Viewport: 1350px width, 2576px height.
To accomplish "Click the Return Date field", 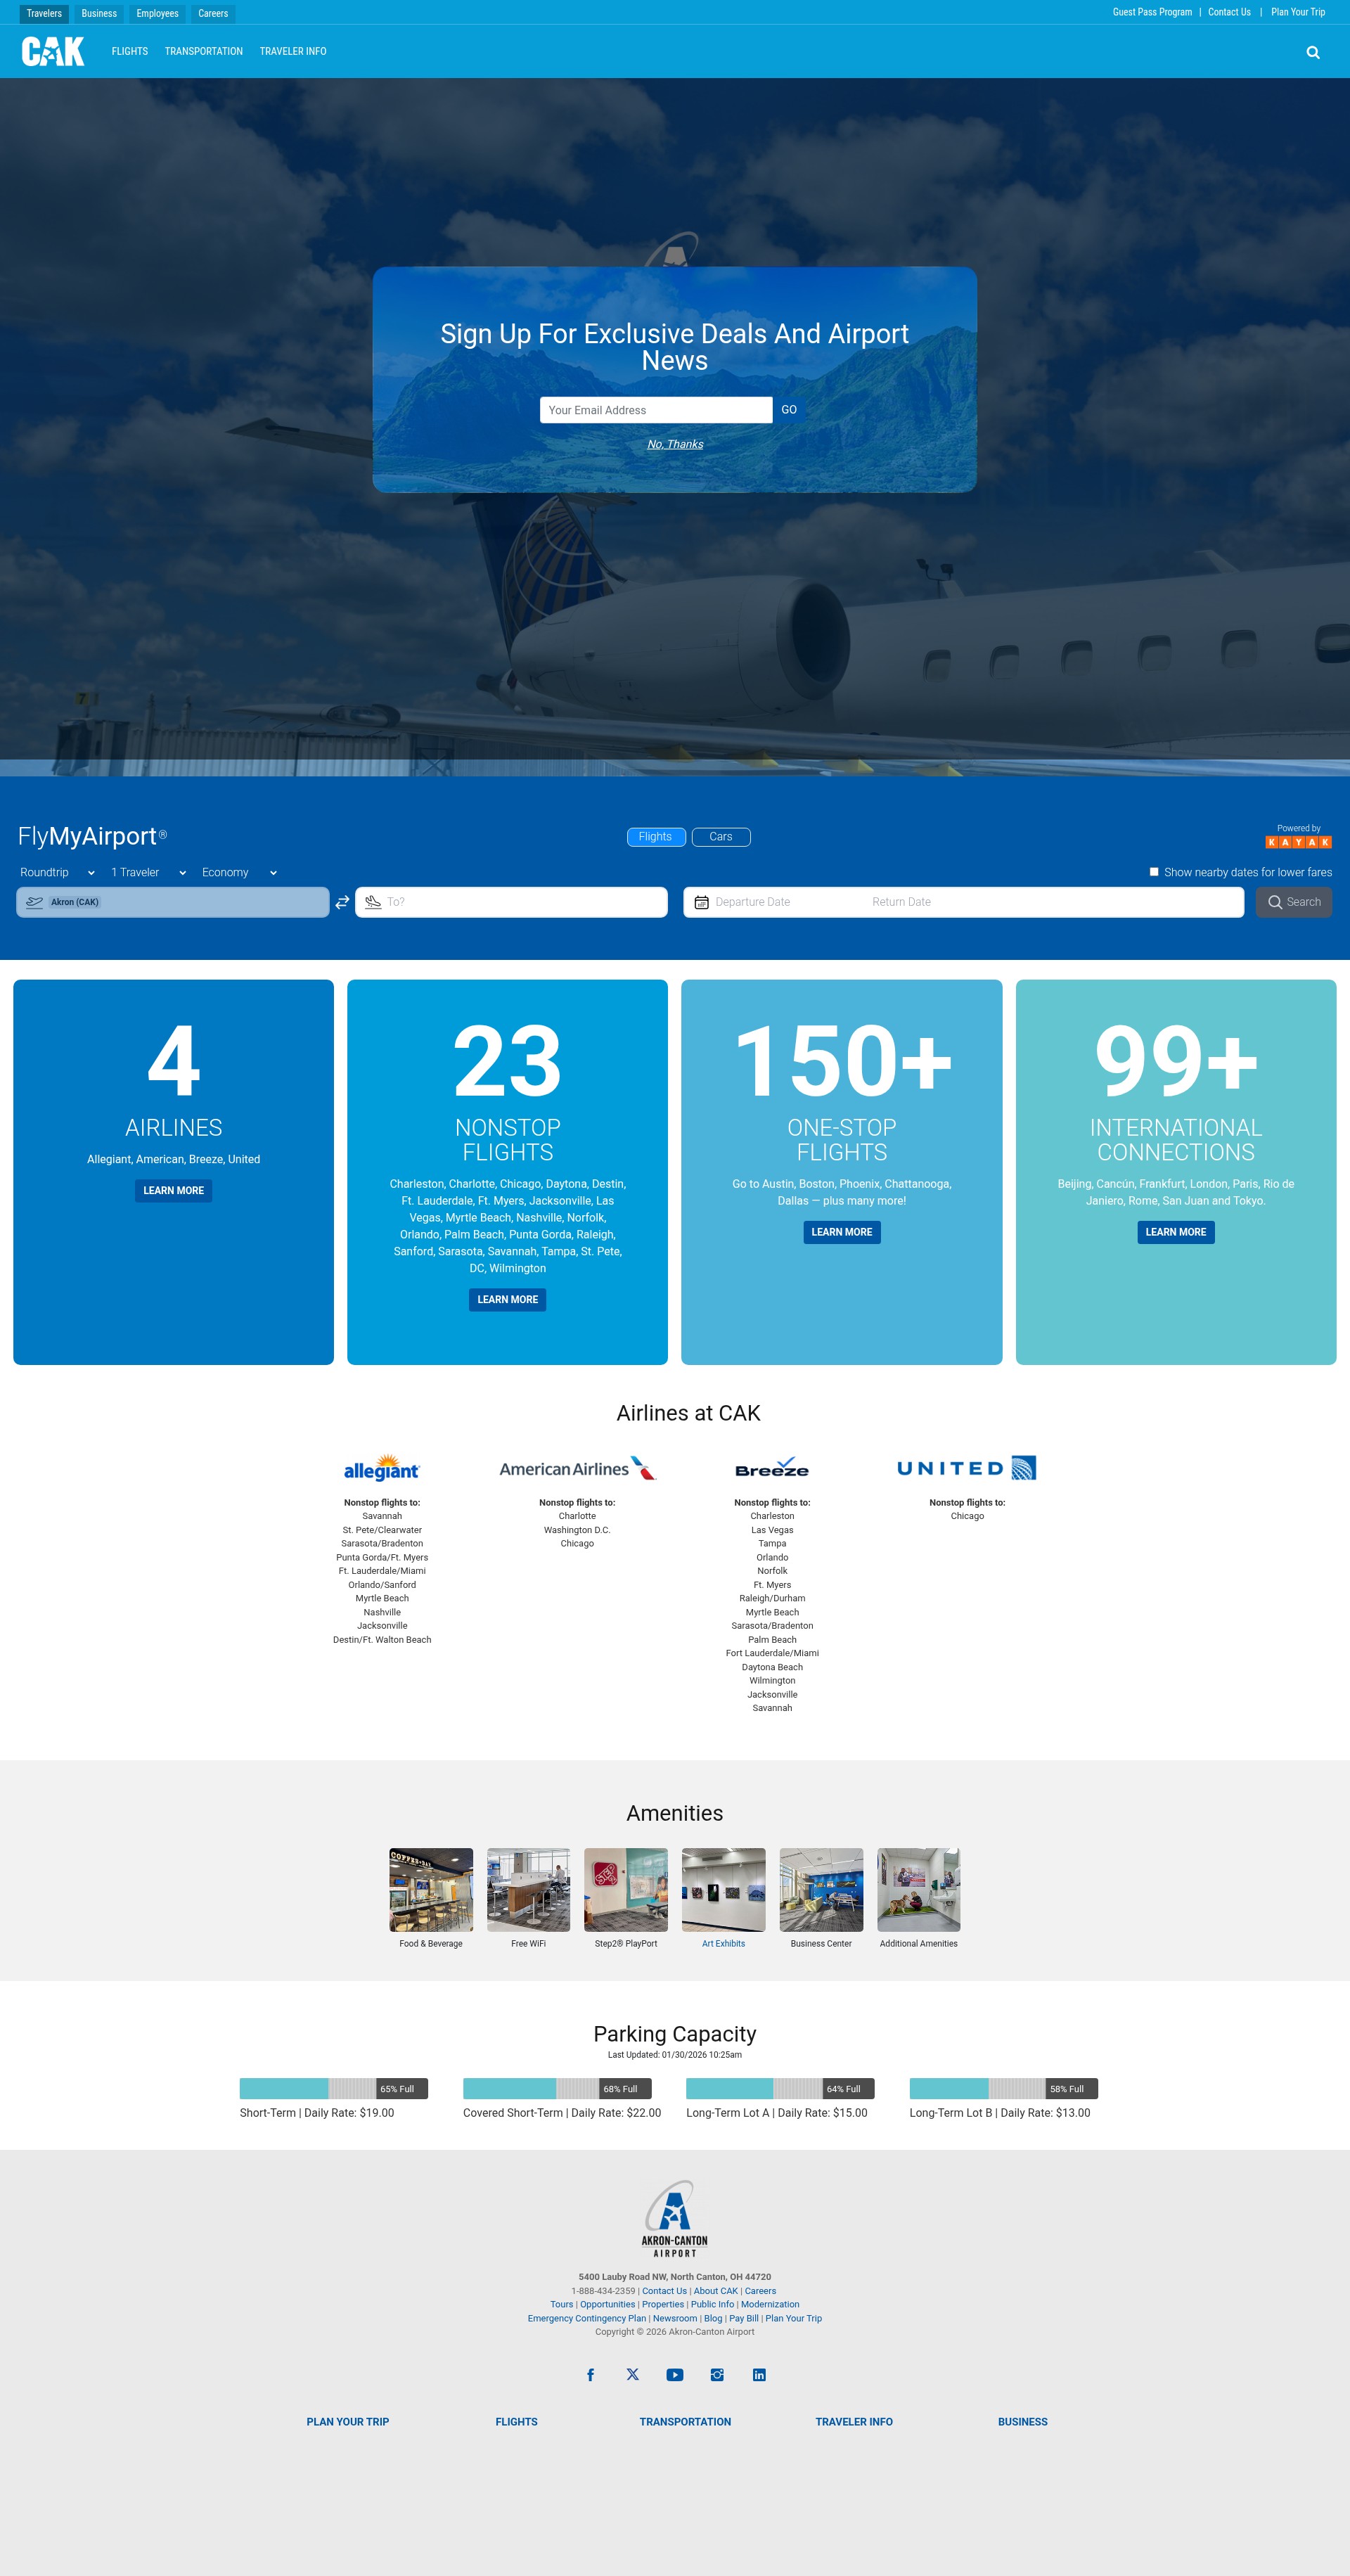I will tap(901, 902).
